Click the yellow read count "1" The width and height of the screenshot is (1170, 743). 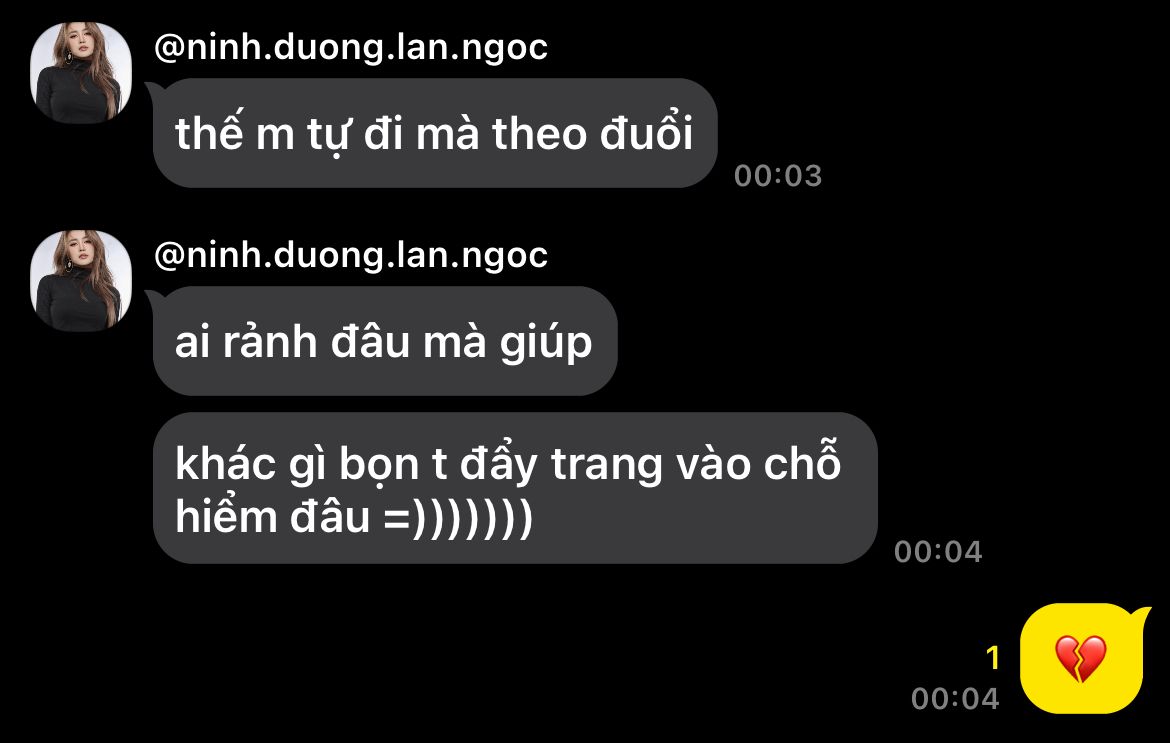coord(992,658)
